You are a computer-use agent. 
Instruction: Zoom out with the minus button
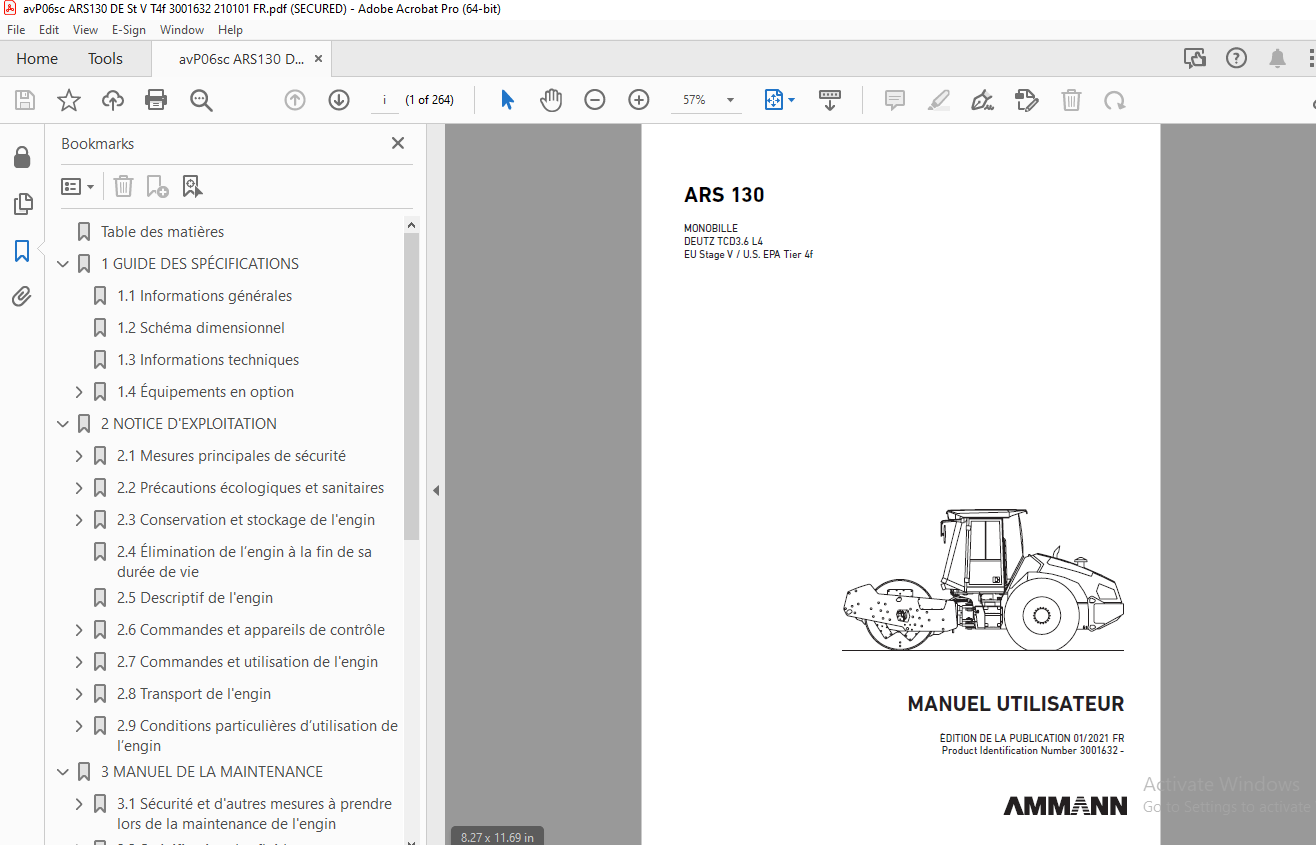[x=595, y=100]
